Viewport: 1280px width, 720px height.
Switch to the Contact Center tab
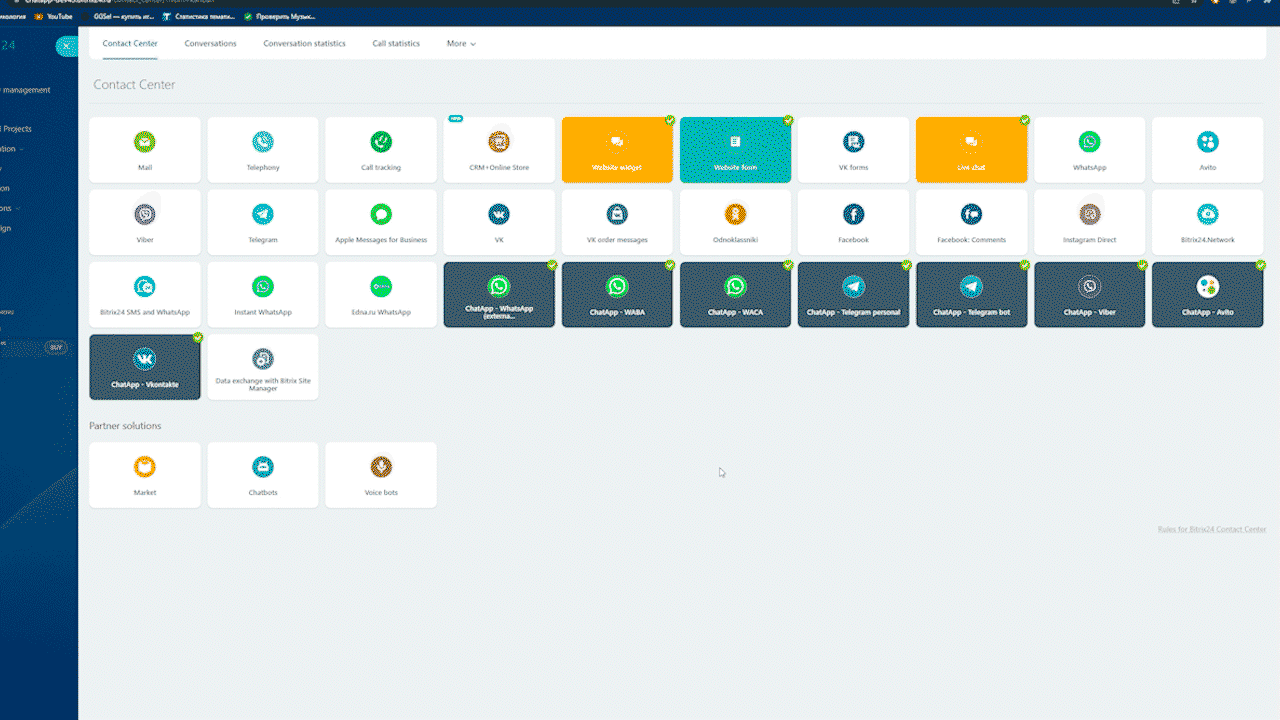tap(130, 44)
